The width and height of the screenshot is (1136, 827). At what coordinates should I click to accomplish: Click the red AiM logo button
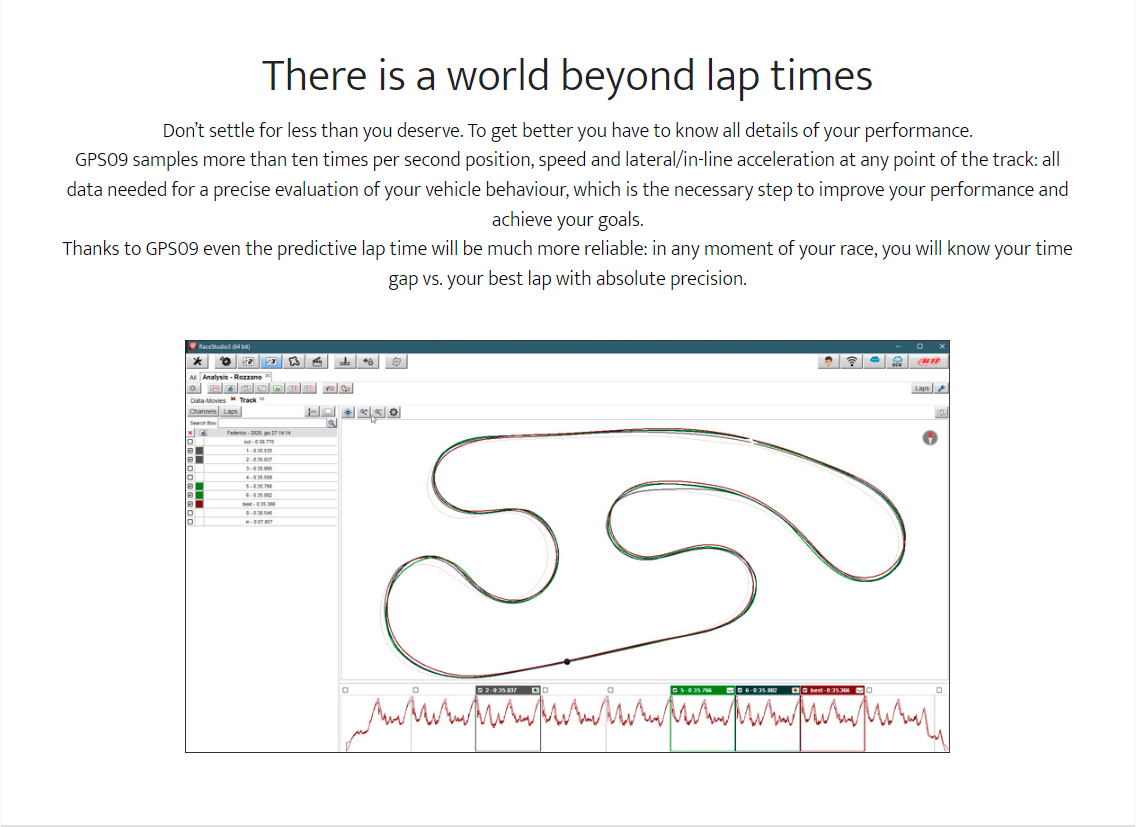[x=929, y=361]
